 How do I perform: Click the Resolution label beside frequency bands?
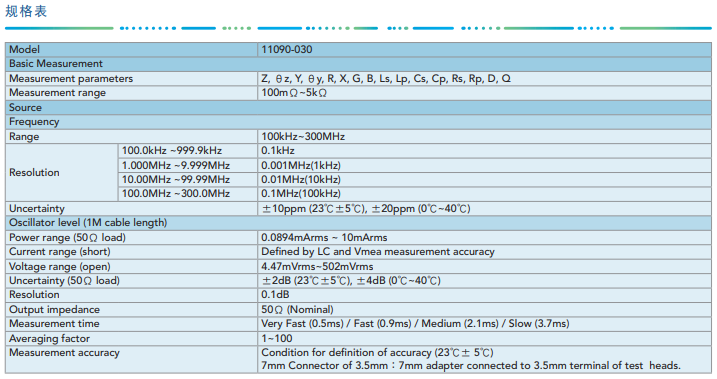(34, 172)
